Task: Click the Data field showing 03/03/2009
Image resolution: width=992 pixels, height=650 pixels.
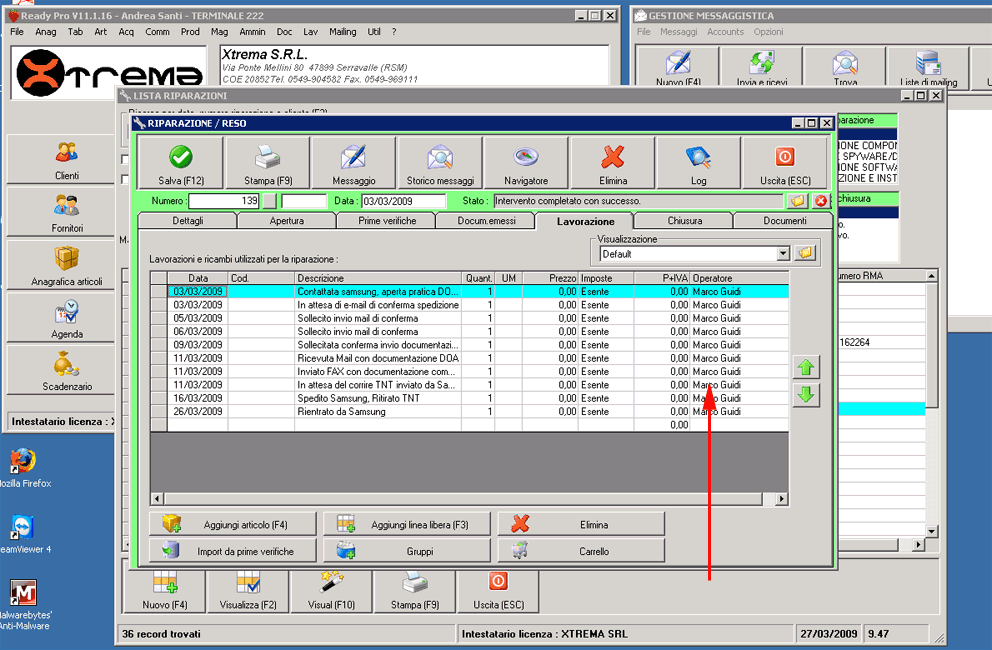Action: pos(404,201)
